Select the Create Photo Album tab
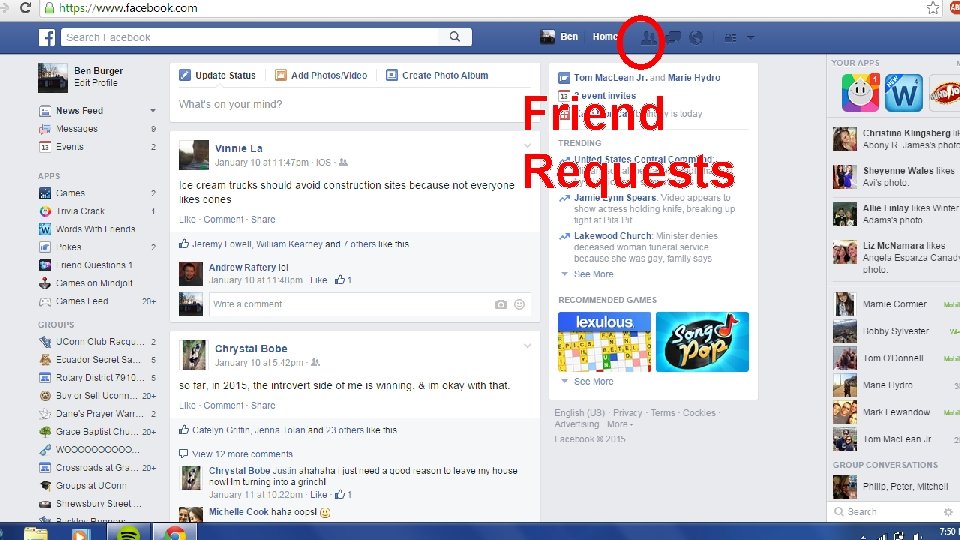Image resolution: width=960 pixels, height=540 pixels. coord(437,75)
